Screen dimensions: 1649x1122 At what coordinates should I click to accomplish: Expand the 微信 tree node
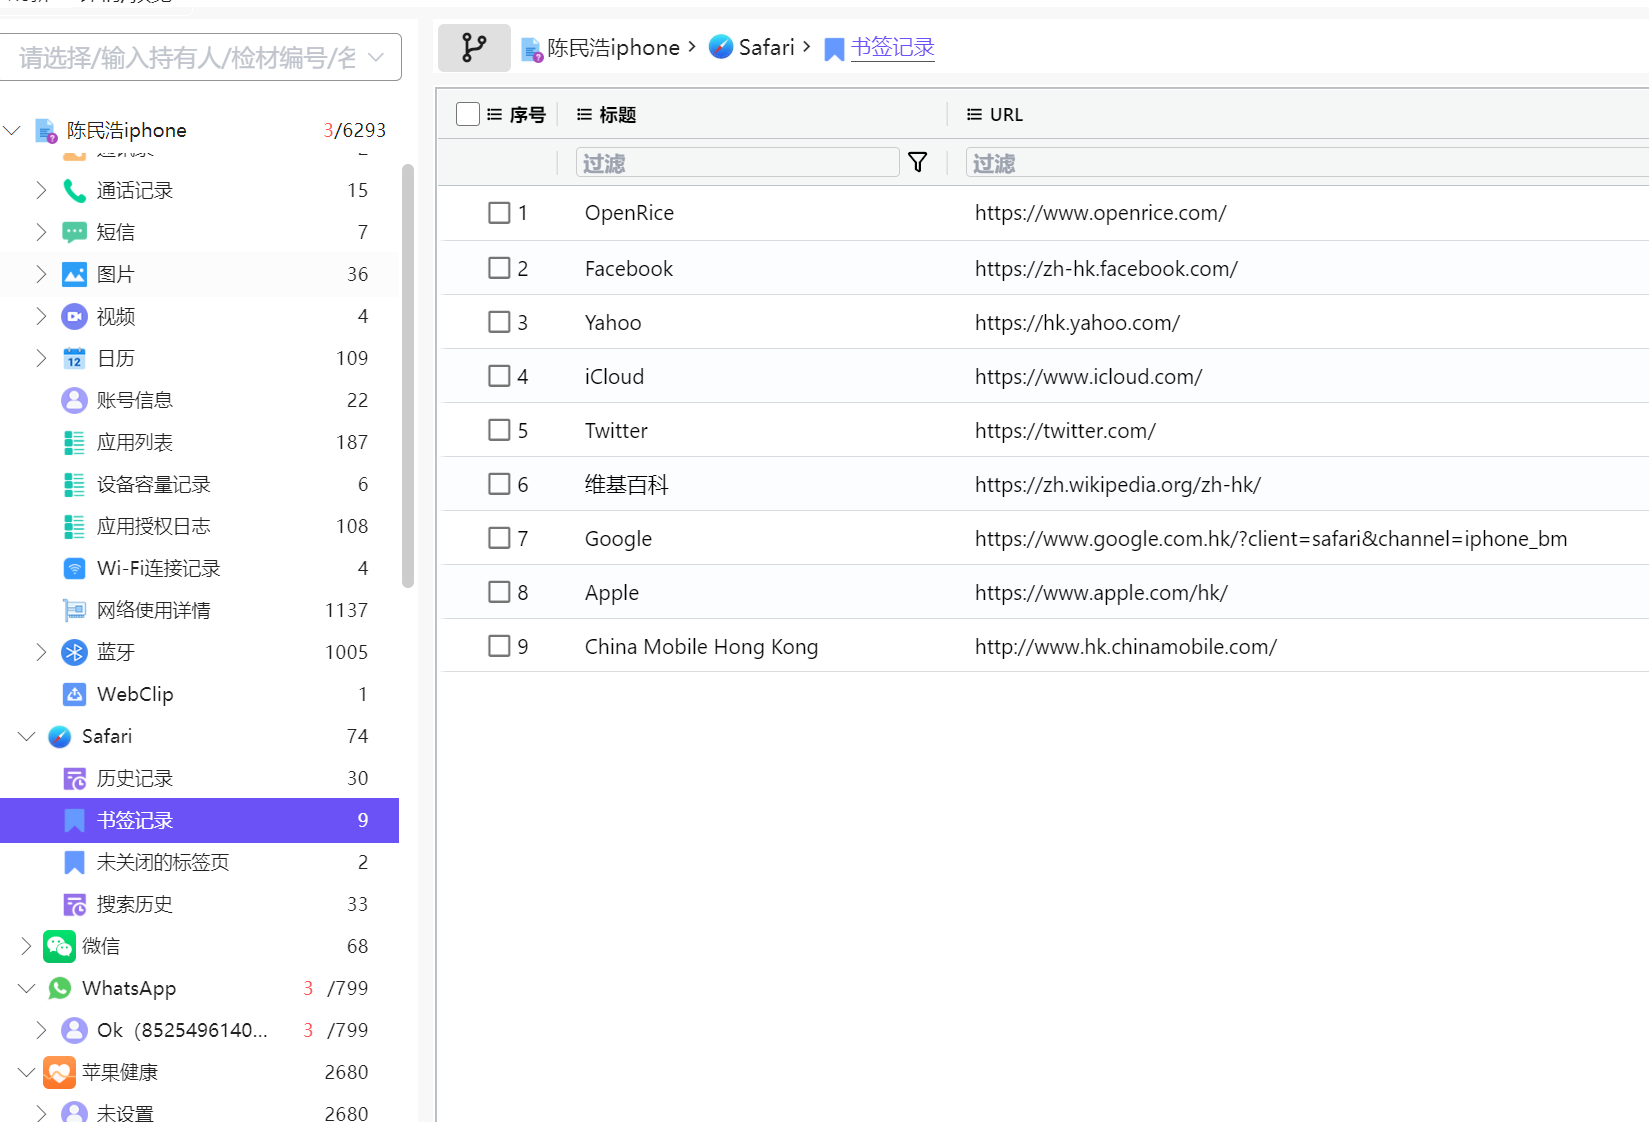(27, 946)
